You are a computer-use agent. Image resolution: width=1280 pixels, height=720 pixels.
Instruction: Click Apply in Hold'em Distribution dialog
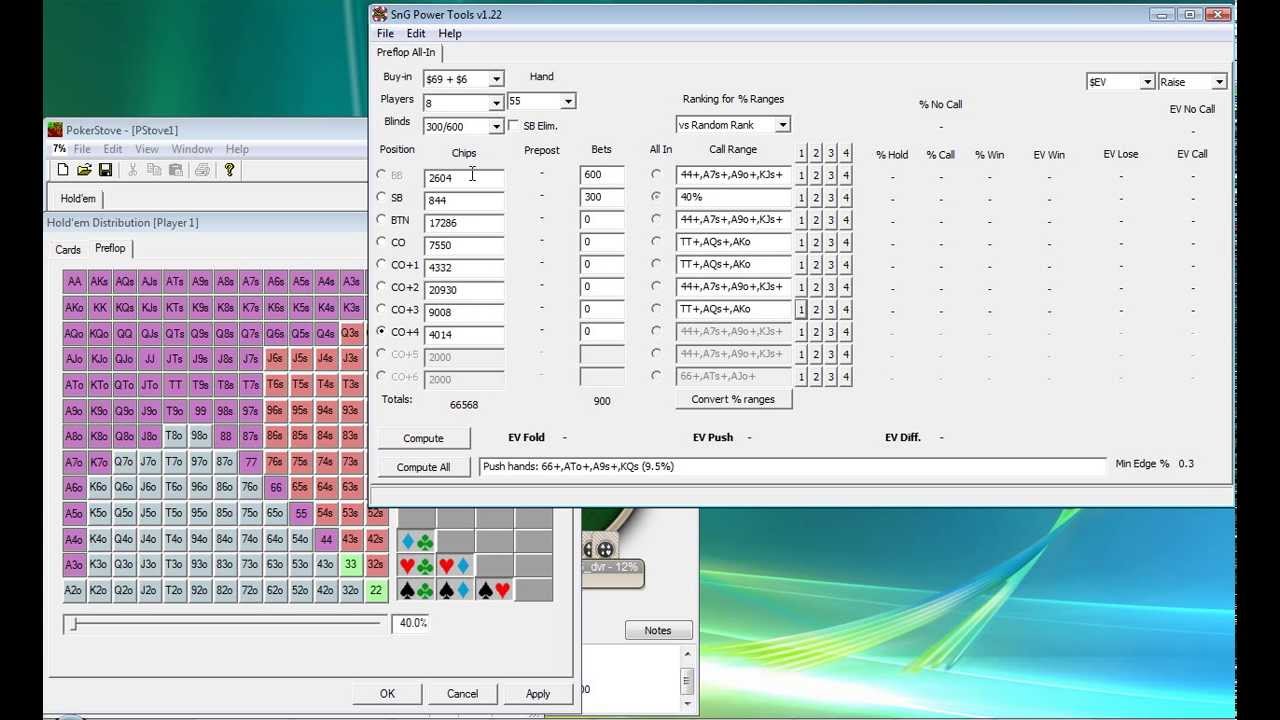(x=538, y=694)
